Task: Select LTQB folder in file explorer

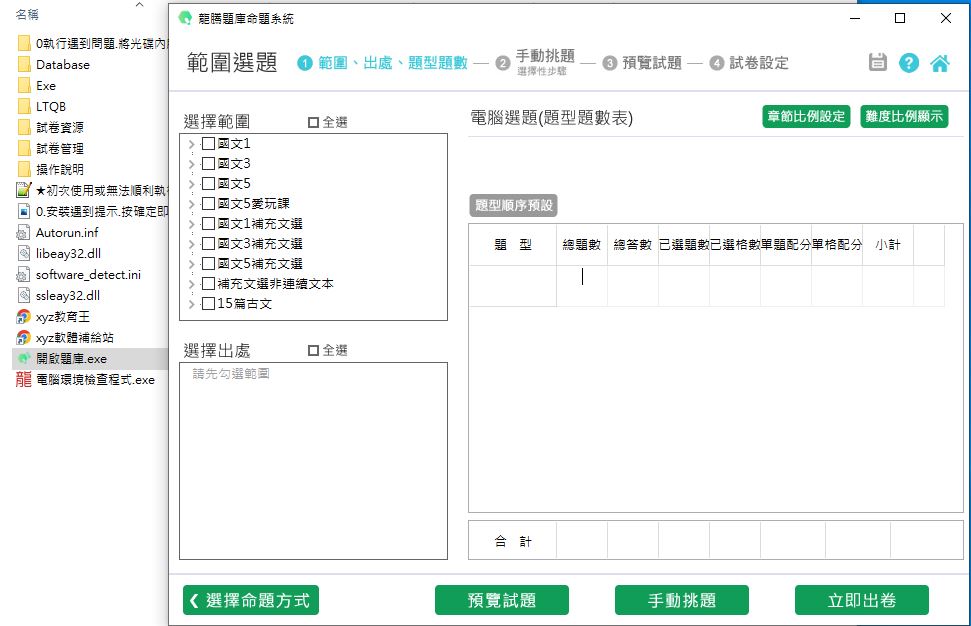Action: [x=51, y=107]
